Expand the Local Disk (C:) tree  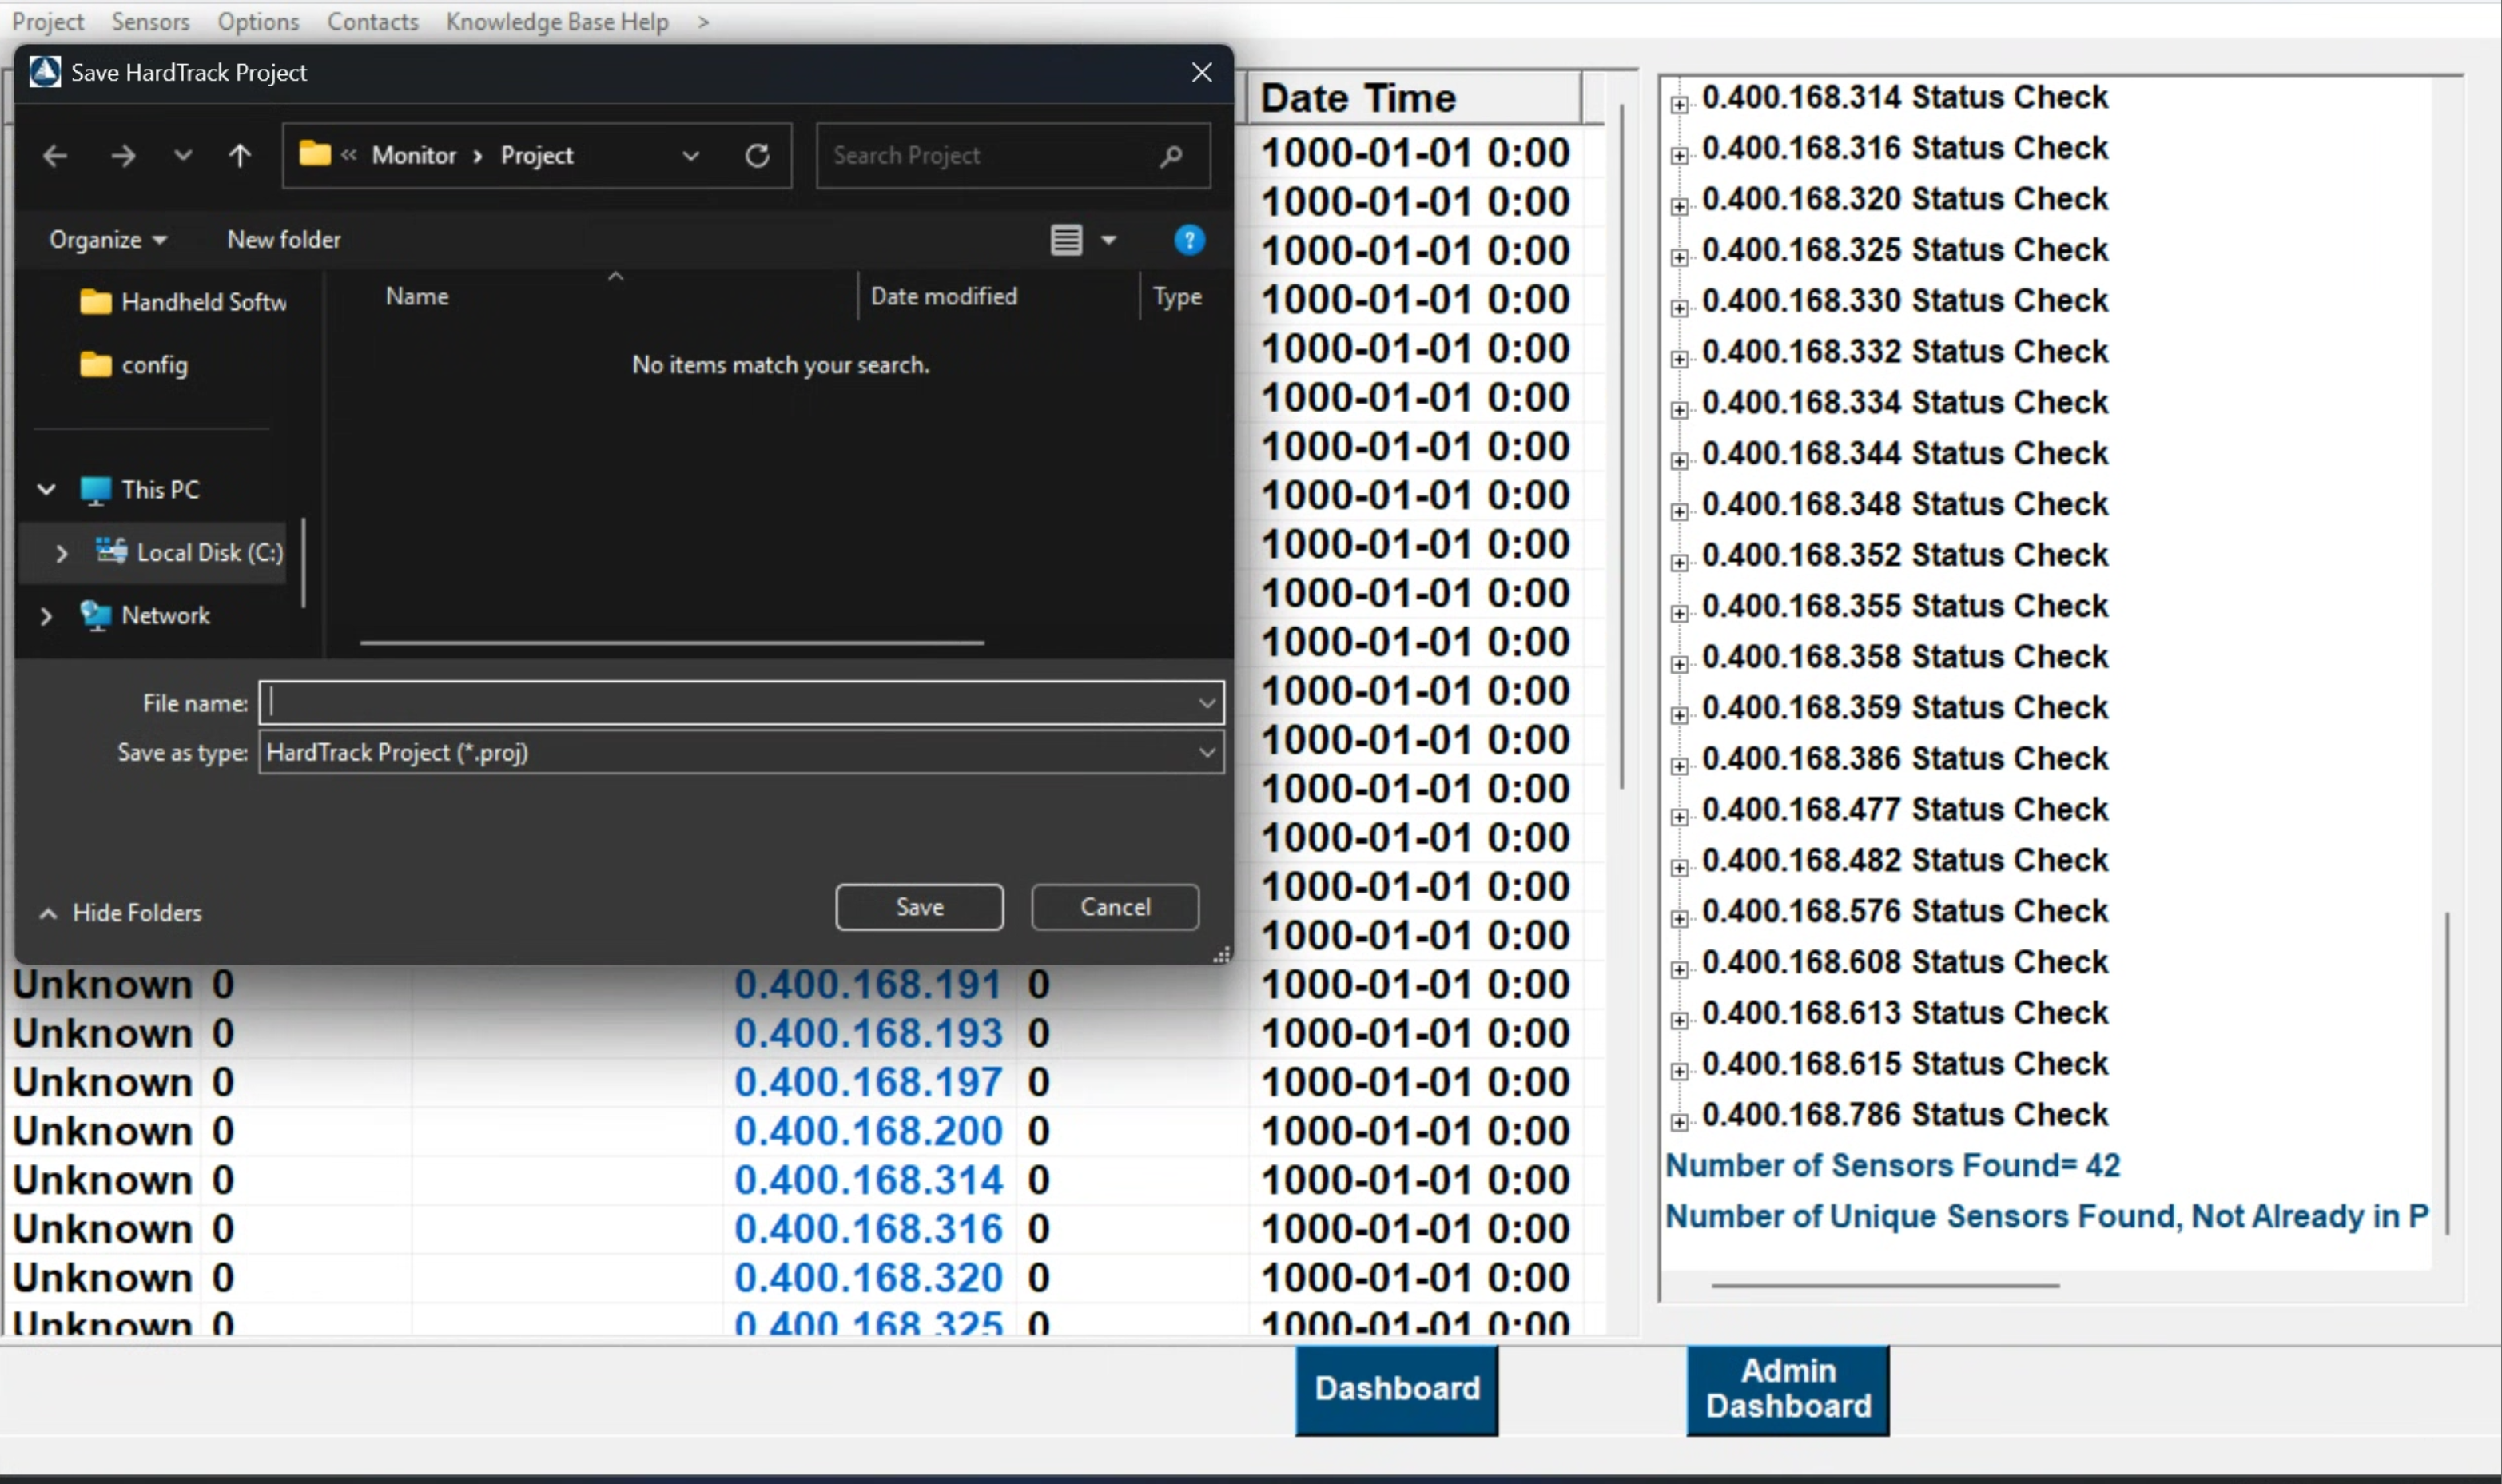pos(61,553)
